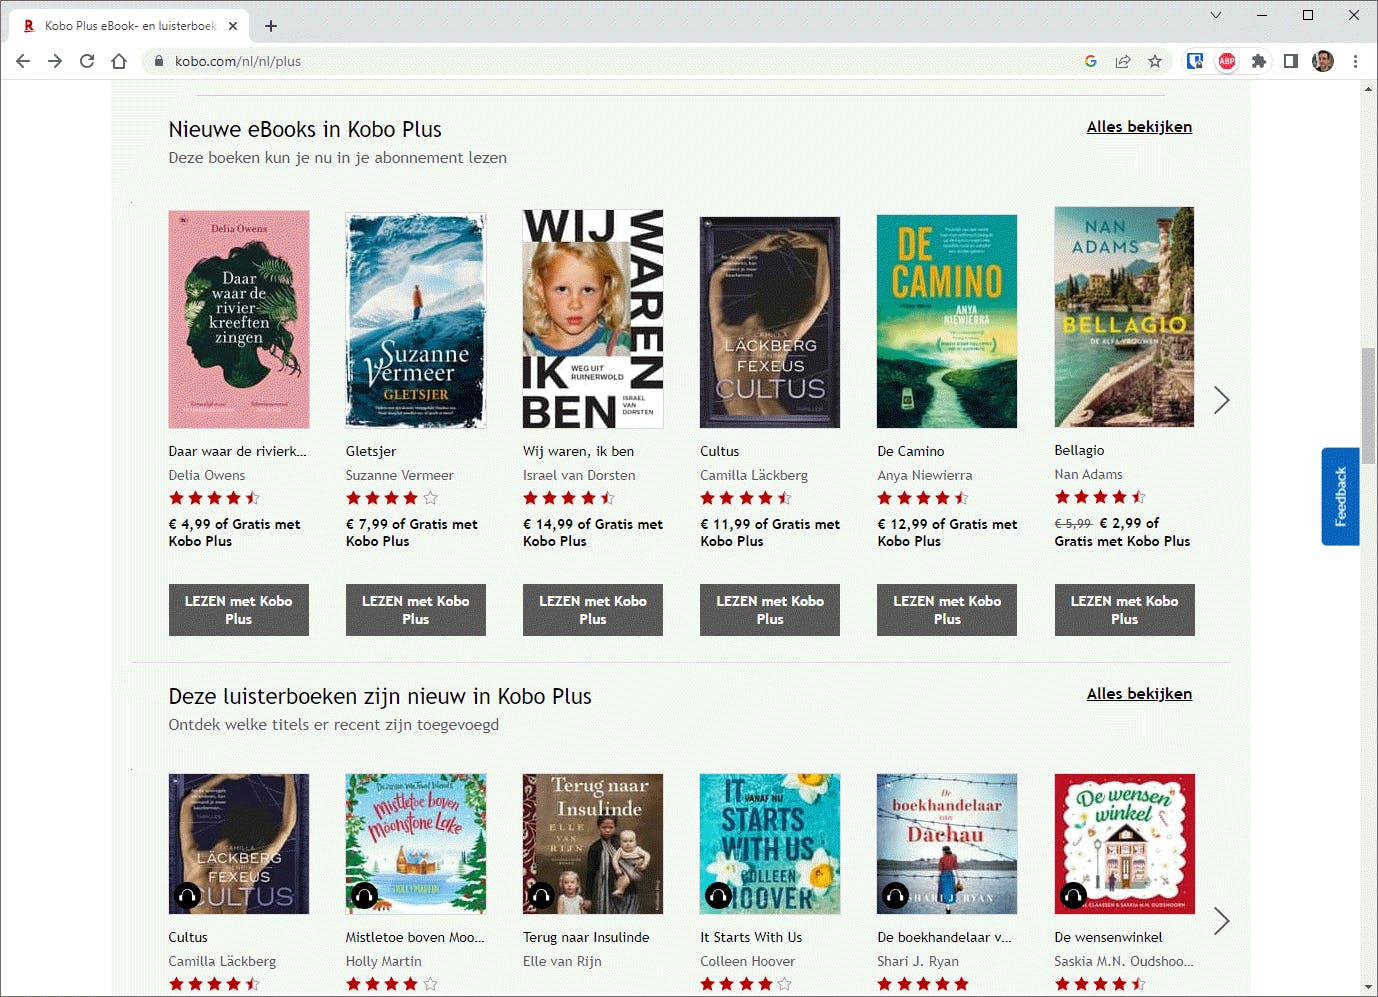
Task: Open the Terug naar Insulinde title link
Action: (x=586, y=937)
